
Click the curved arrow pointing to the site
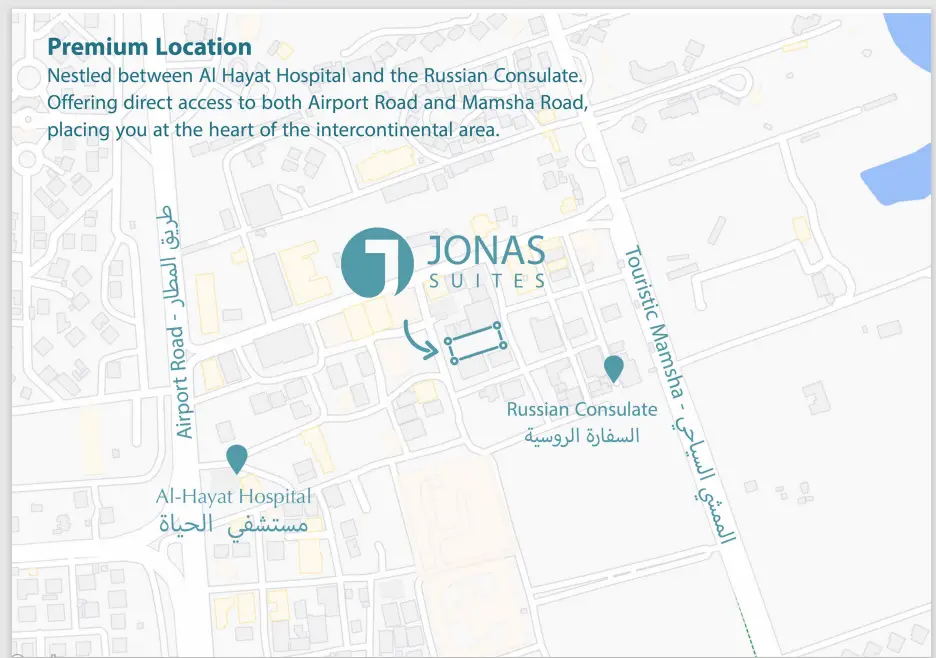(420, 340)
